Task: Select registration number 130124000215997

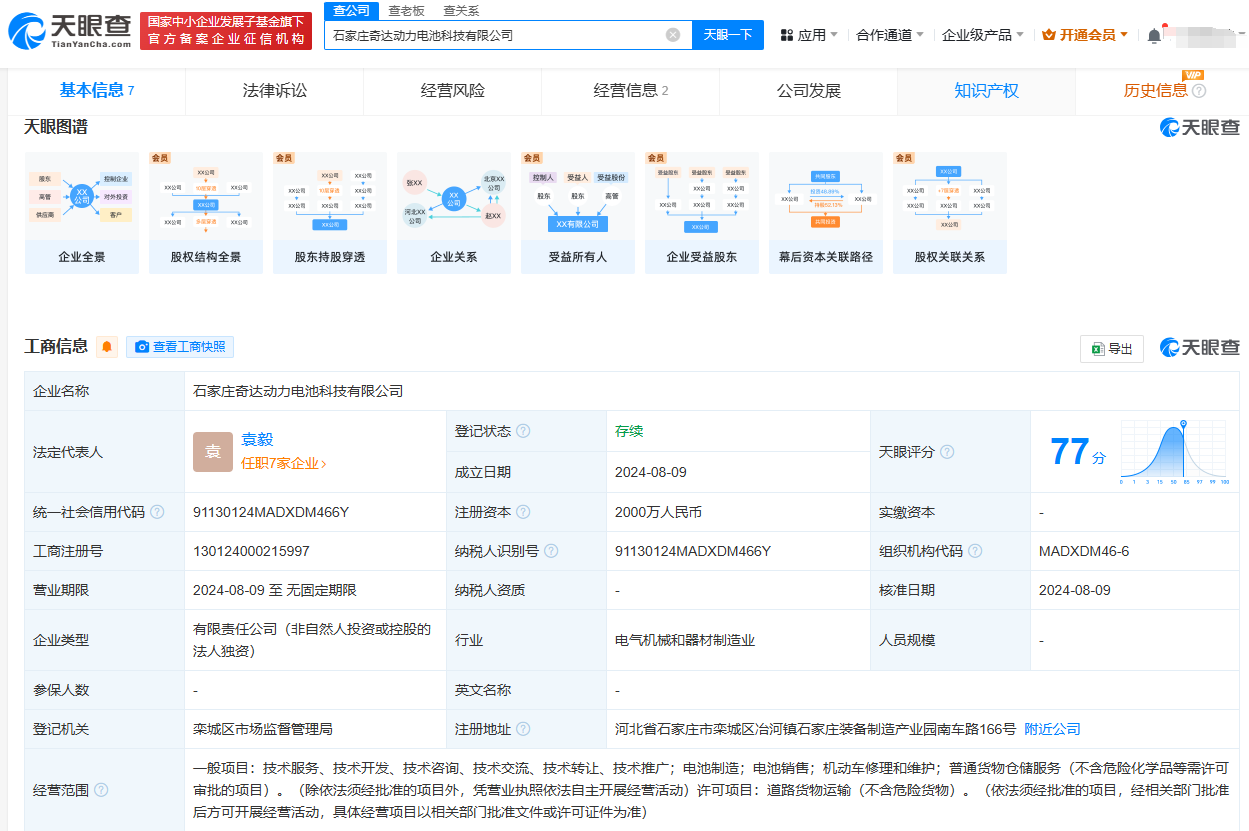Action: [x=251, y=551]
